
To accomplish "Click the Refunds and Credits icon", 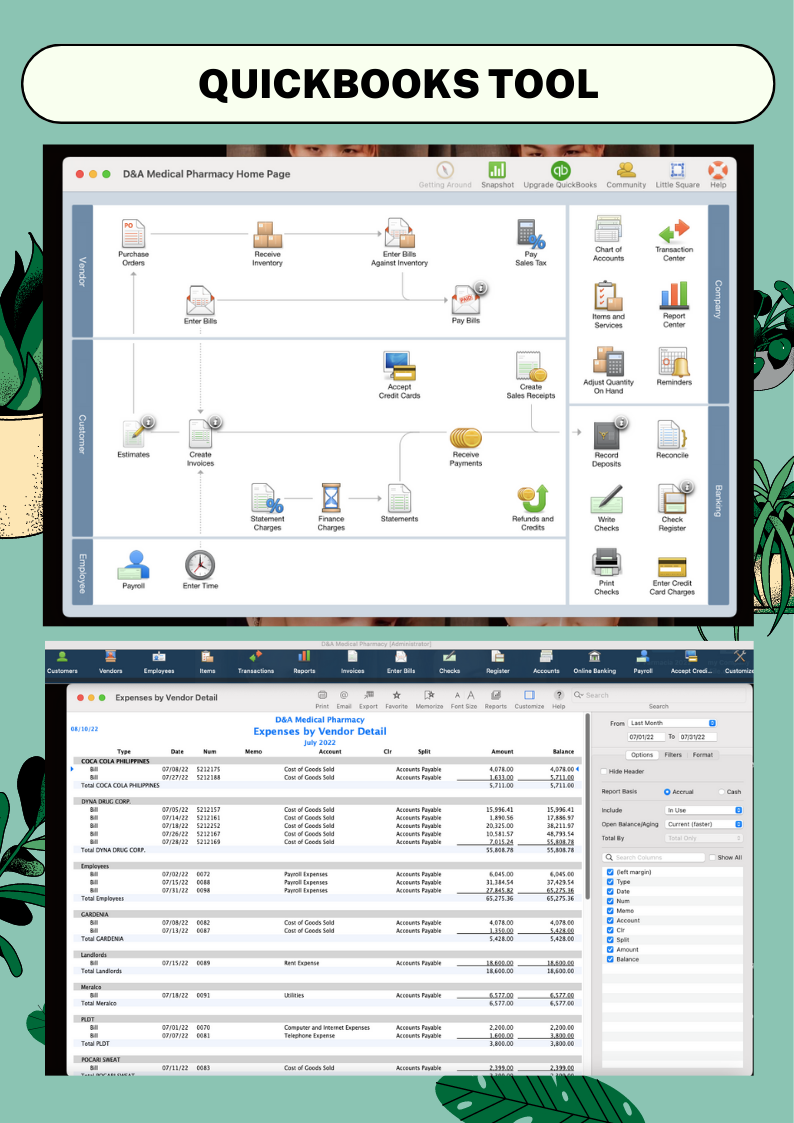I will [533, 499].
